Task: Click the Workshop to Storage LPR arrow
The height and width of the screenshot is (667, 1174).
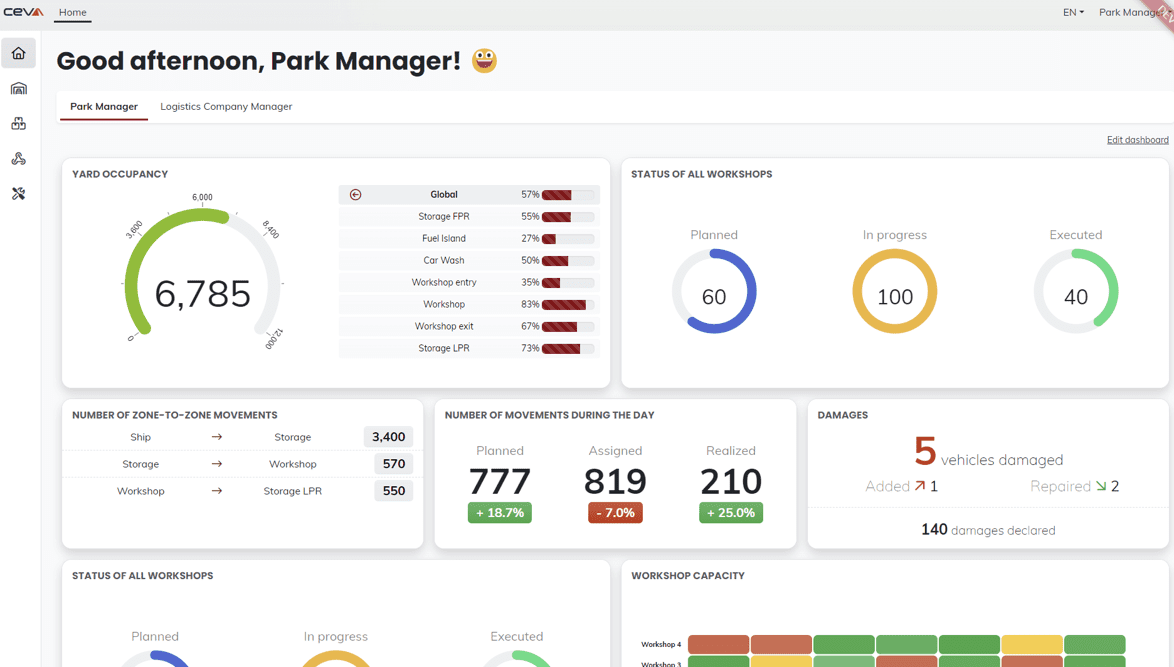Action: 216,491
